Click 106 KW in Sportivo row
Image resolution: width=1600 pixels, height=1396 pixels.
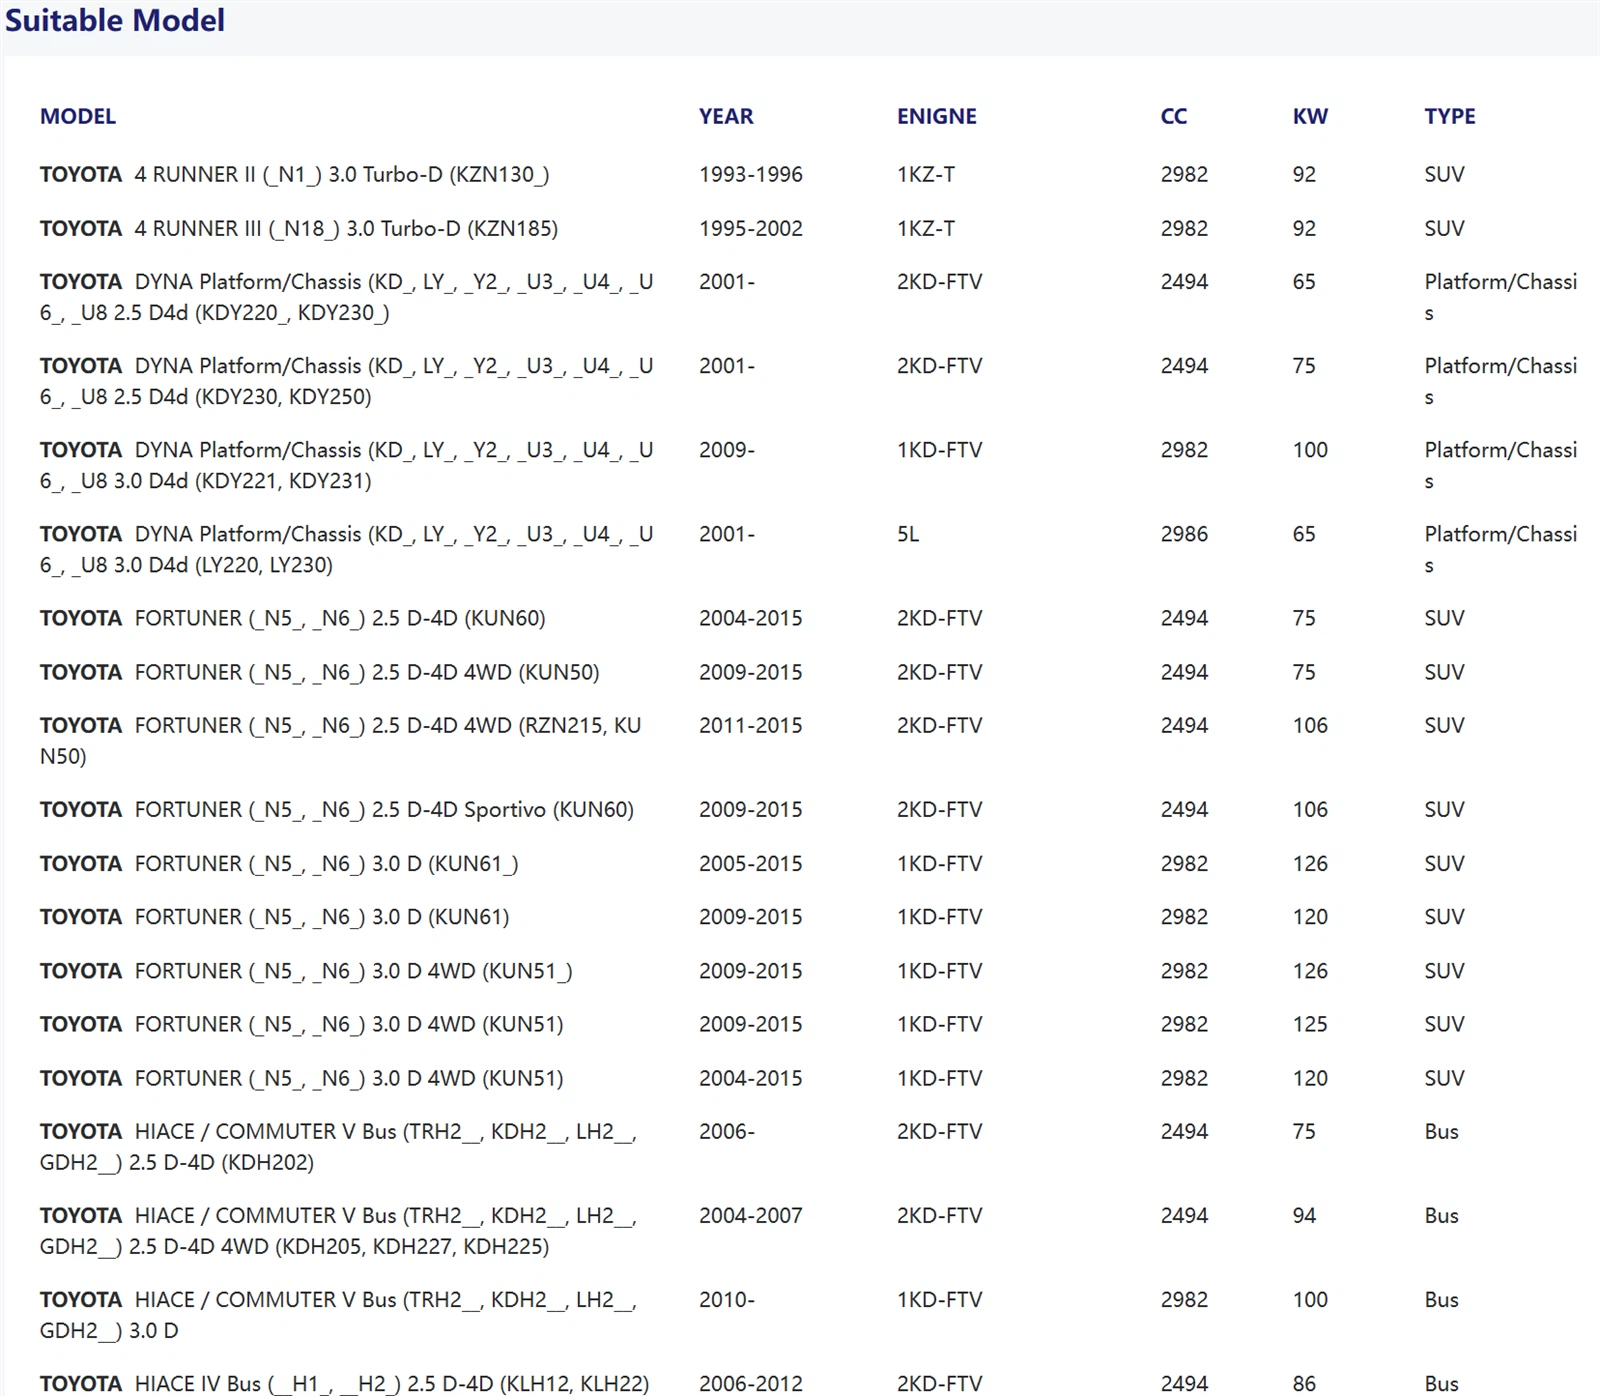[x=1310, y=809]
